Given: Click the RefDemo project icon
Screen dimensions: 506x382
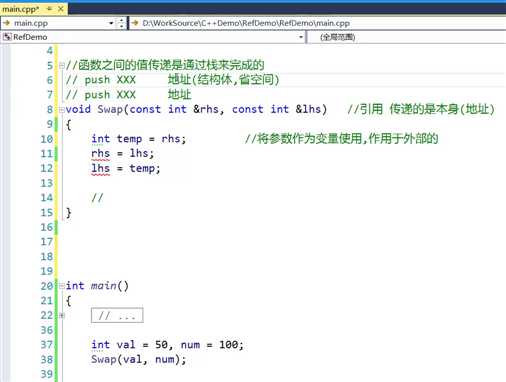Looking at the screenshot, I should tap(7, 37).
